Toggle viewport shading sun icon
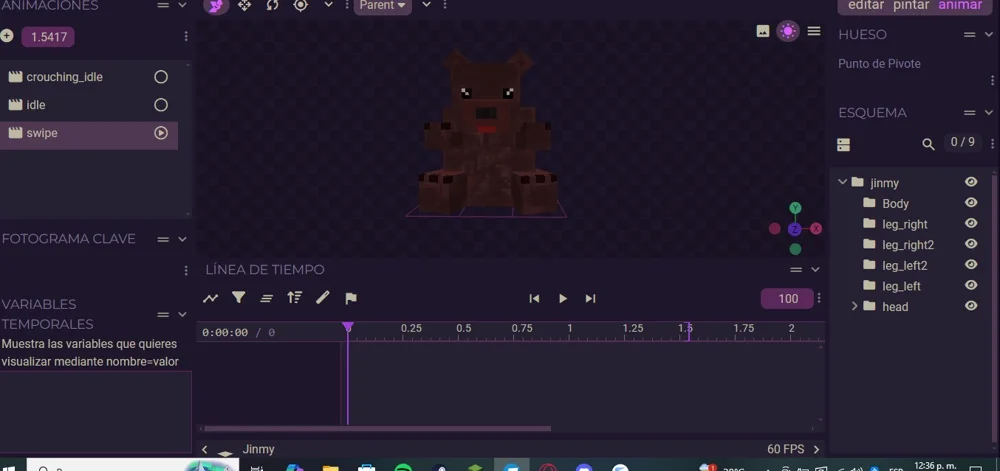The height and width of the screenshot is (471, 1000). tap(788, 31)
